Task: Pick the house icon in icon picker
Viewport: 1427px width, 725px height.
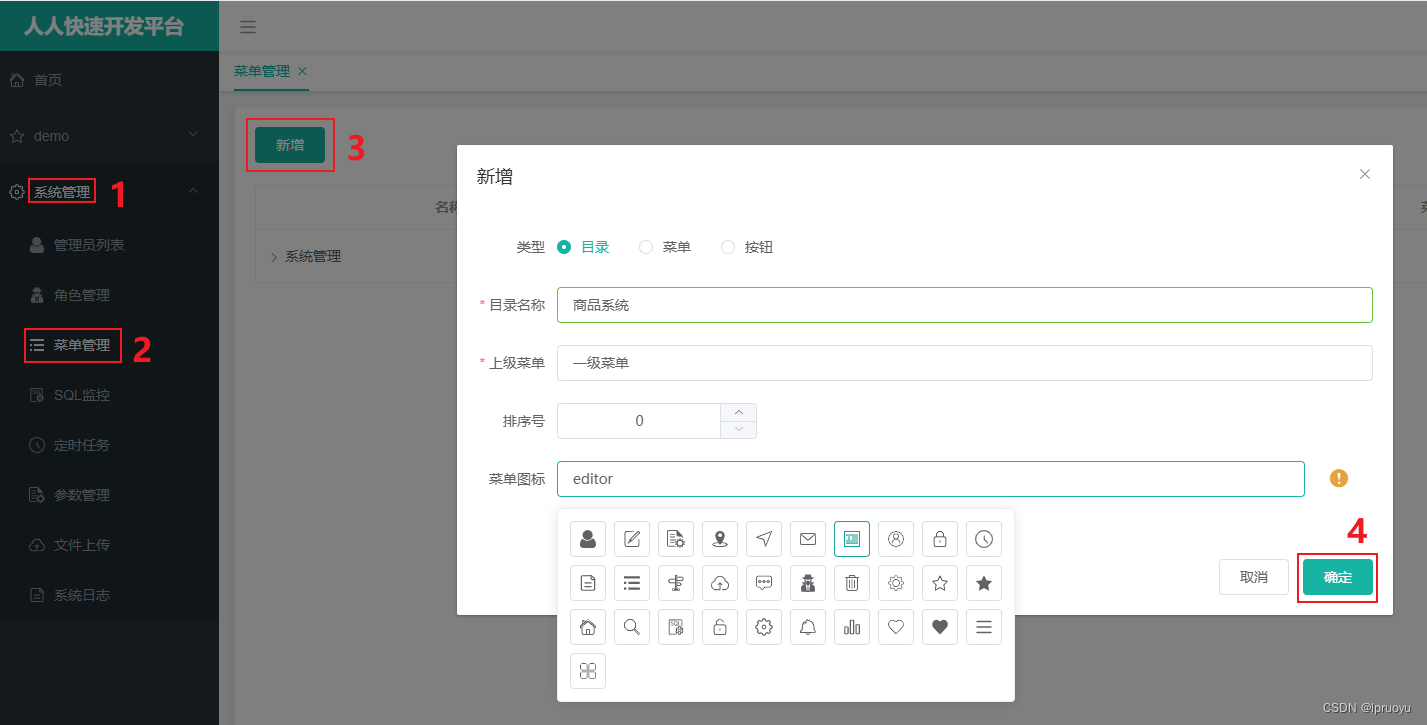Action: coord(588,627)
